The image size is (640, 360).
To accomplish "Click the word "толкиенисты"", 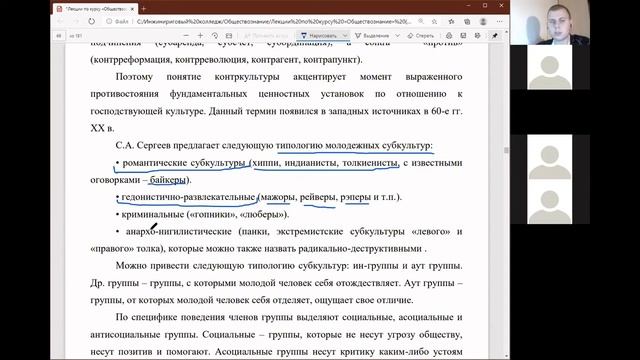I will click(370, 163).
